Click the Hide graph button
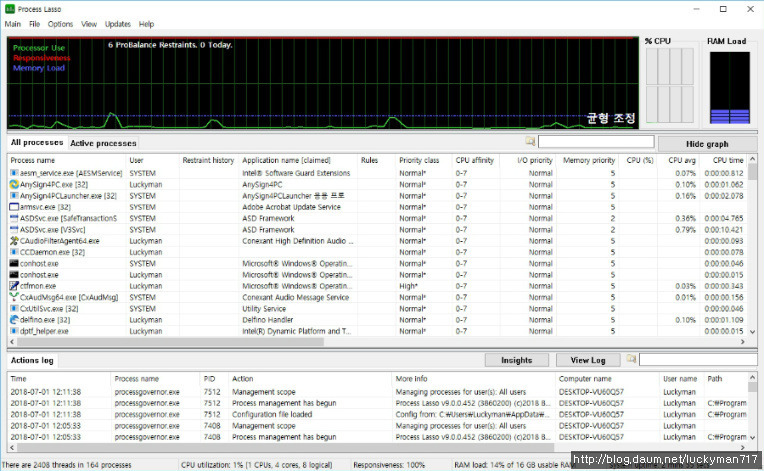This screenshot has height=471, width=764. pos(707,144)
